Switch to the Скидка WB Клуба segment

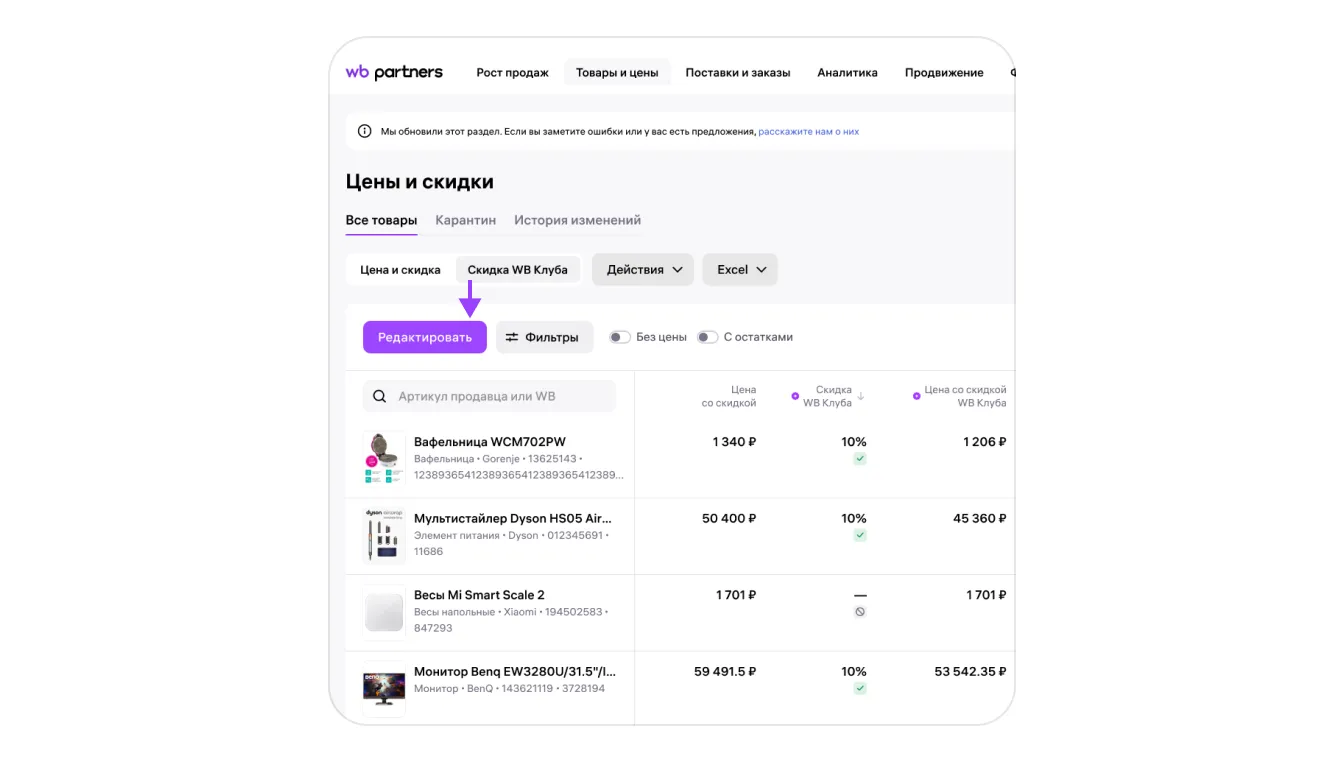(517, 270)
